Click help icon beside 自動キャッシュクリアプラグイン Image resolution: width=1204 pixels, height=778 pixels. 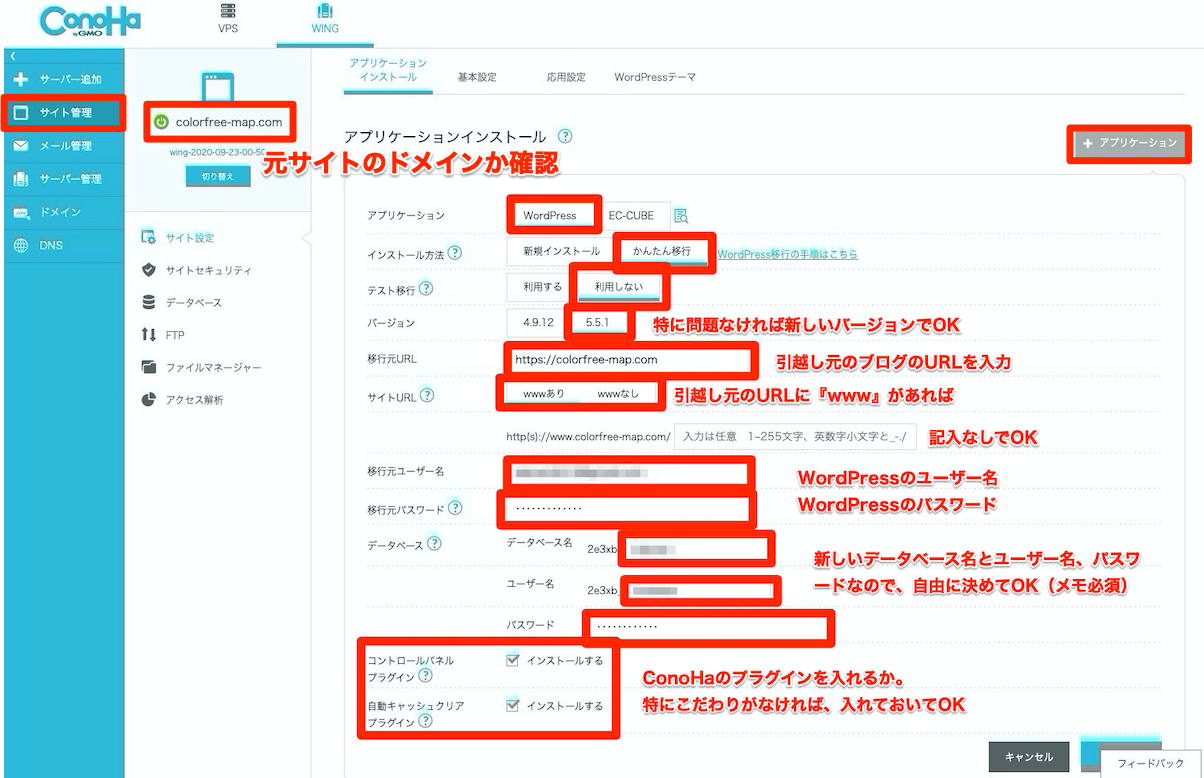click(x=425, y=721)
